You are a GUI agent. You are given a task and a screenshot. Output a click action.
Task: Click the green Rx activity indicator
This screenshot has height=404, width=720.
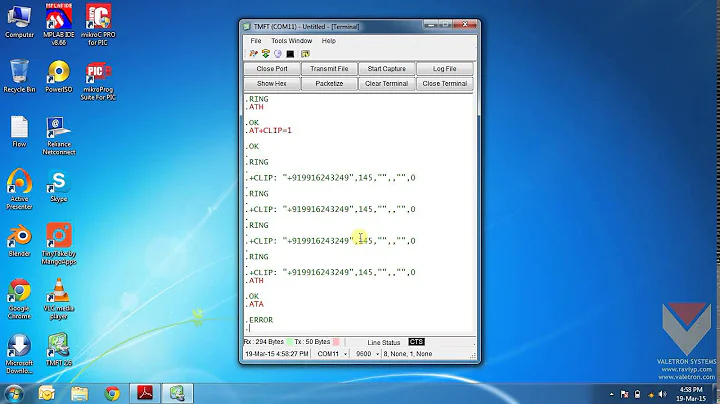289,342
